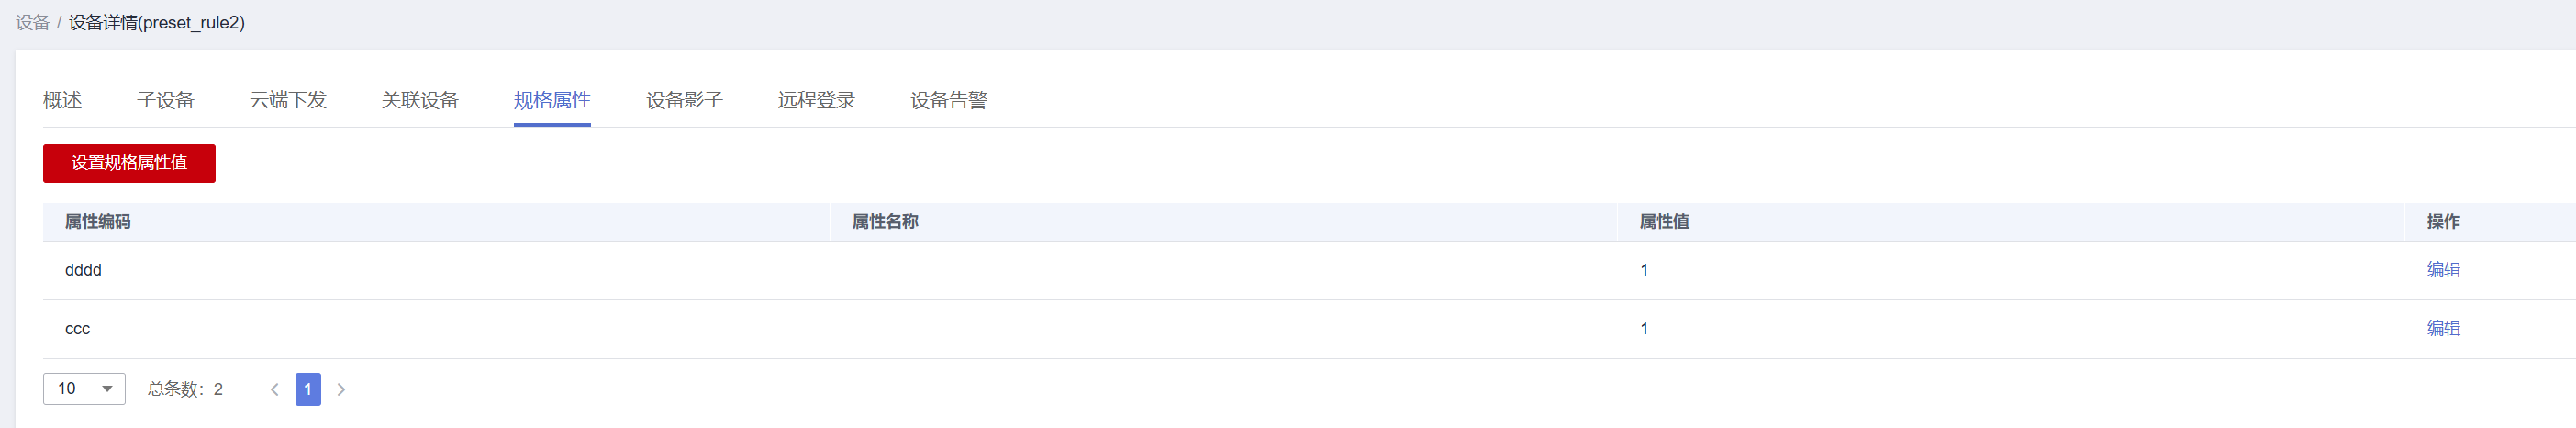
Task: Click the 设置规格属性值 button
Action: (x=129, y=163)
